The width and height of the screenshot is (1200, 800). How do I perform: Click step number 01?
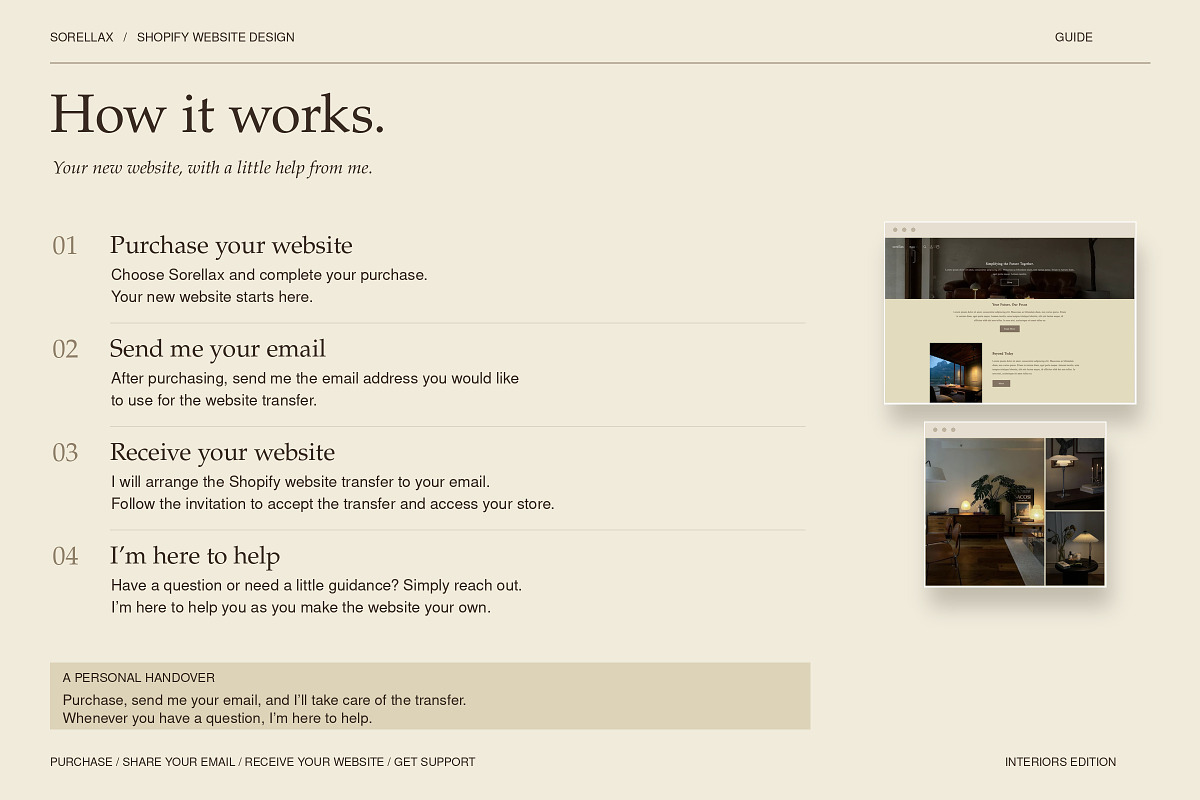(x=65, y=246)
